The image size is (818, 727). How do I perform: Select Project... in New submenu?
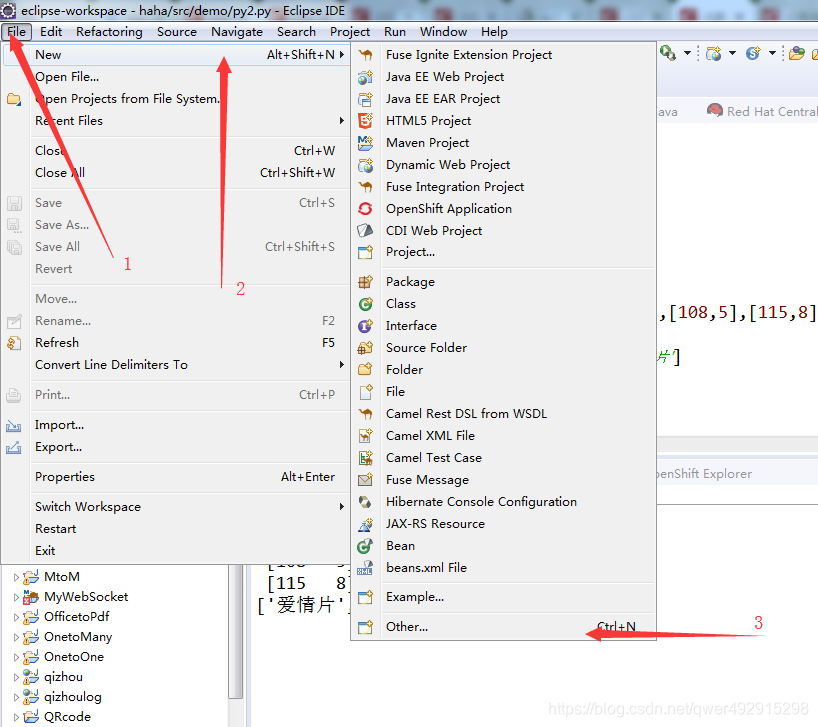(503, 252)
